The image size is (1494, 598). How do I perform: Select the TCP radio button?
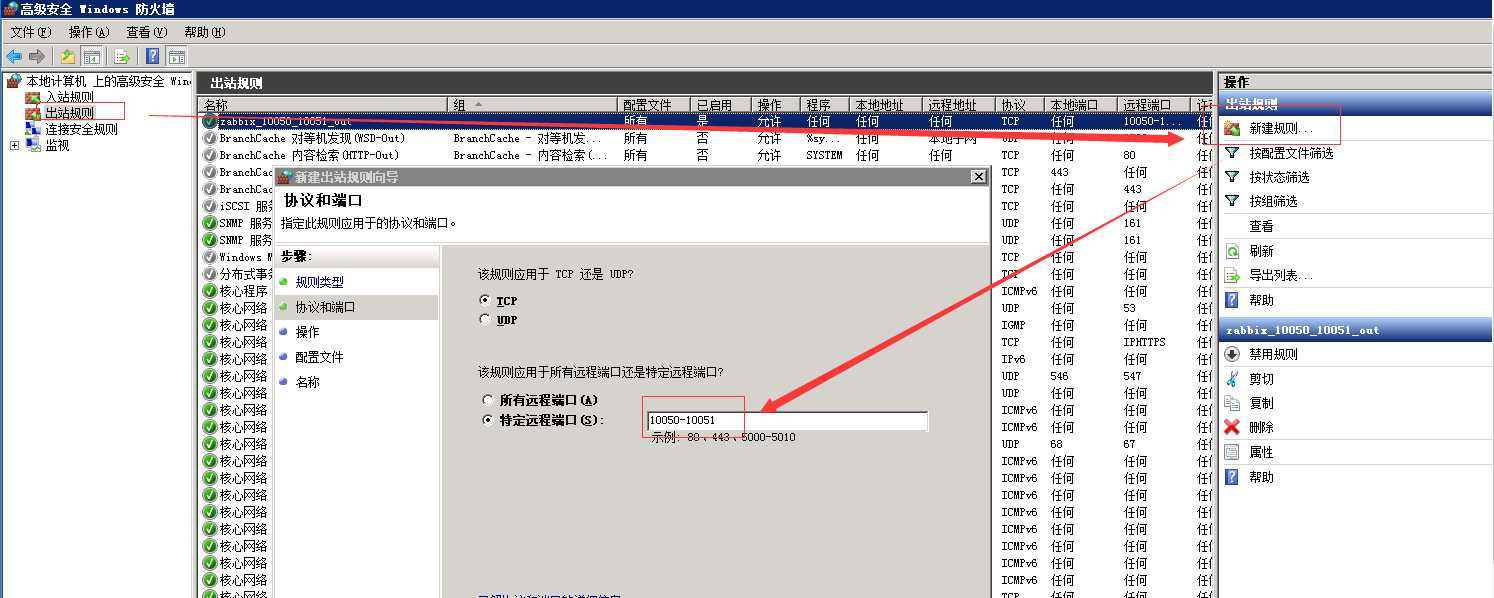(x=486, y=300)
